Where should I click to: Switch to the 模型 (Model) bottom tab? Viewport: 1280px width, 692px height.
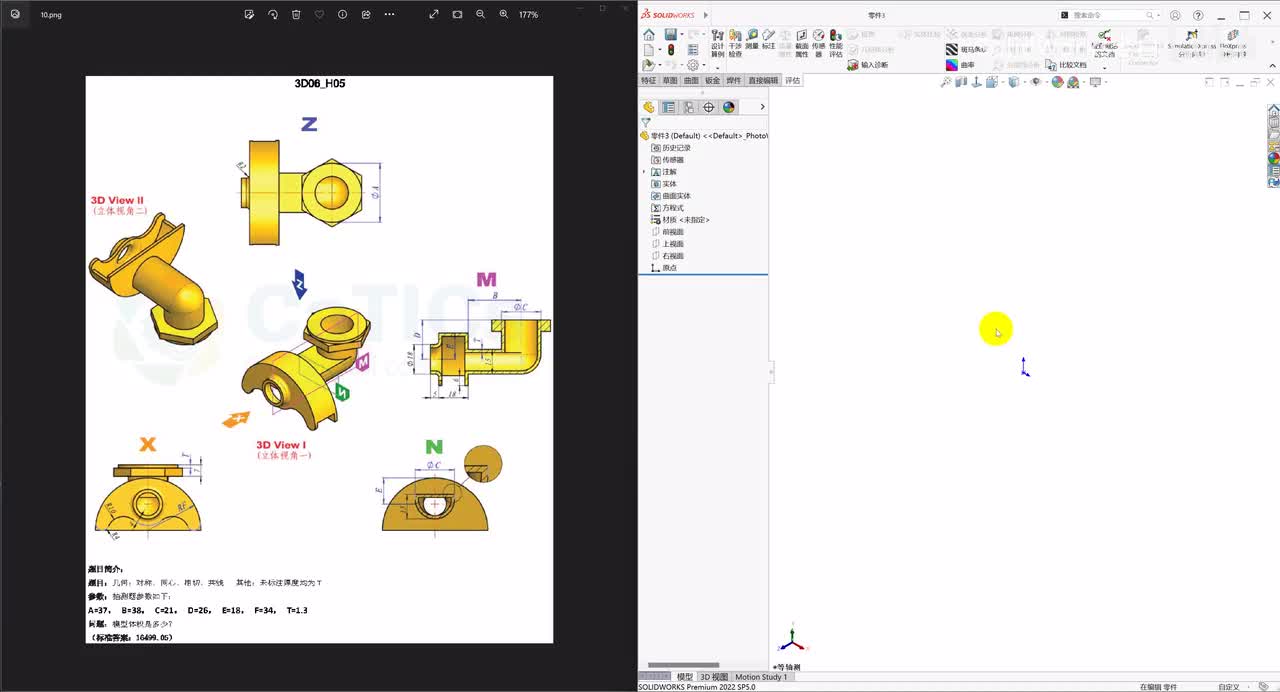[x=685, y=677]
